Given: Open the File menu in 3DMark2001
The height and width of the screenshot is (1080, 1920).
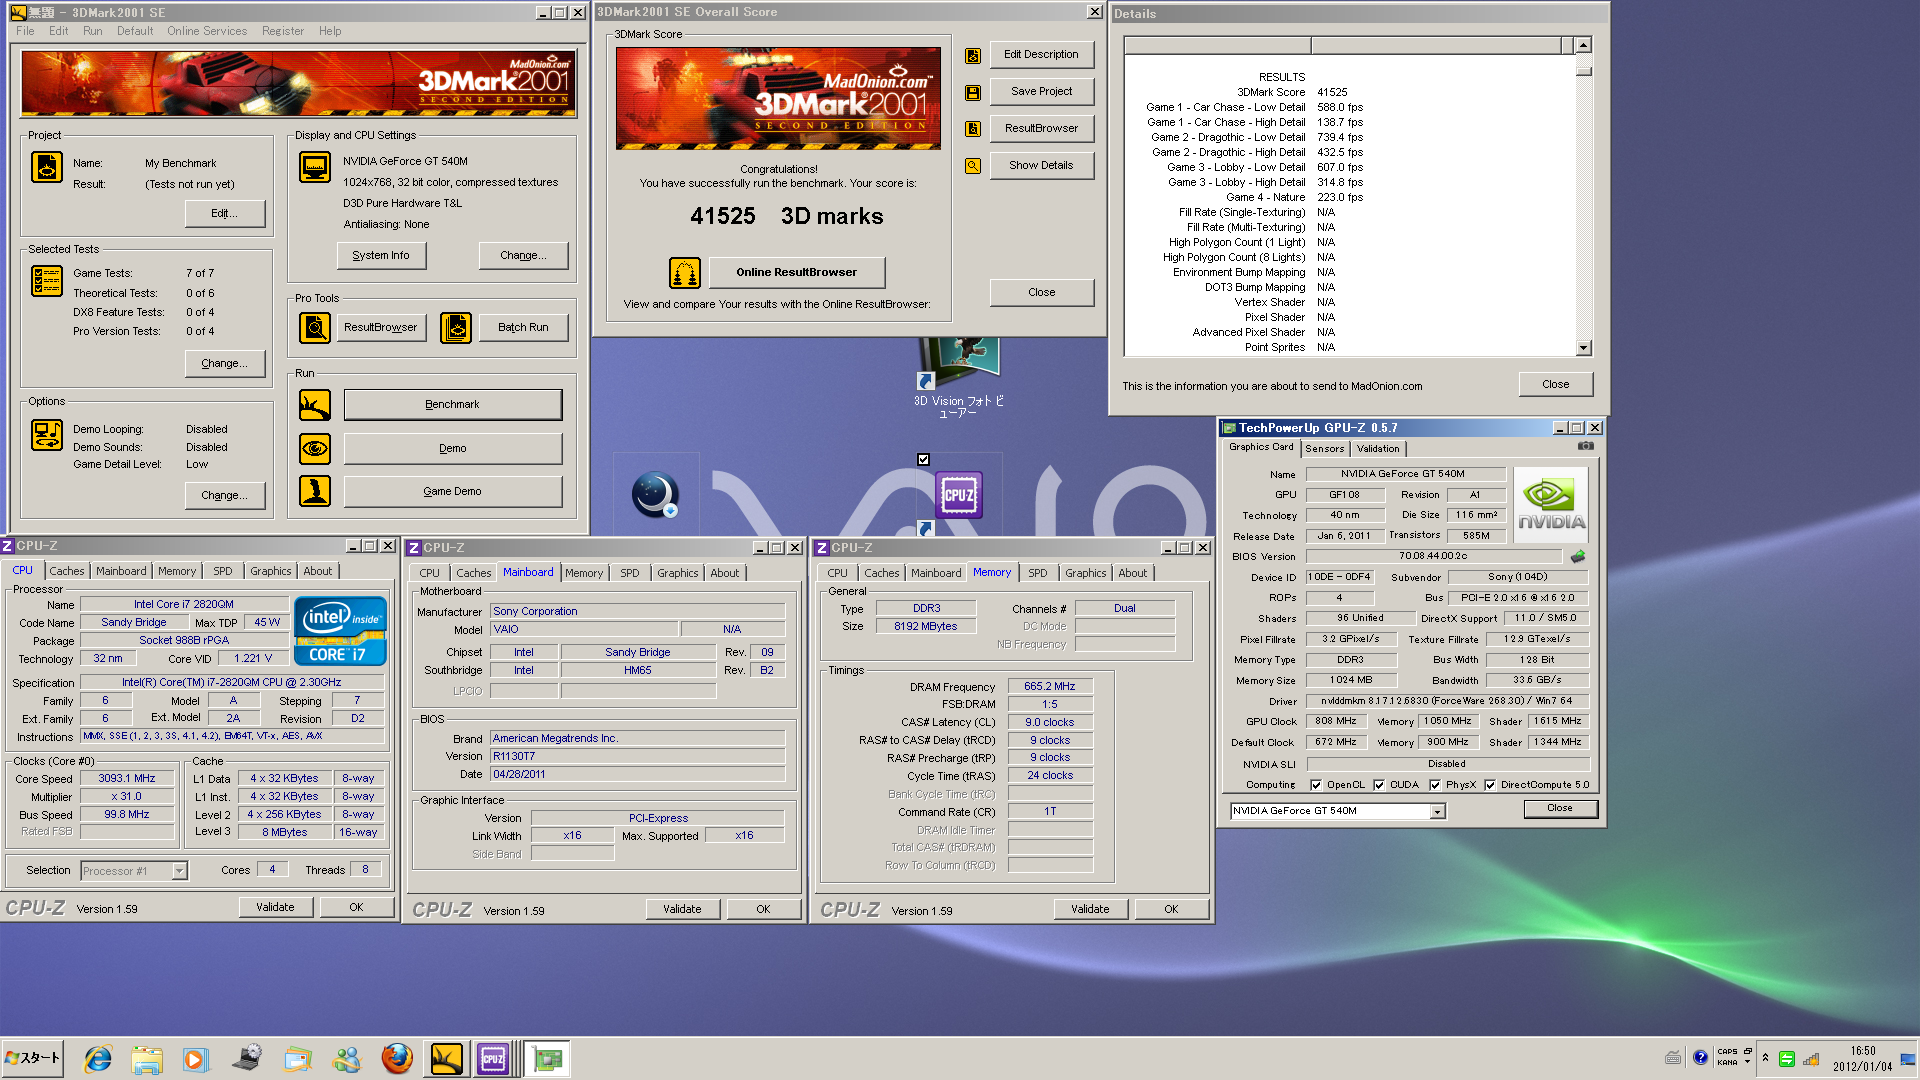Looking at the screenshot, I should pyautogui.click(x=25, y=31).
